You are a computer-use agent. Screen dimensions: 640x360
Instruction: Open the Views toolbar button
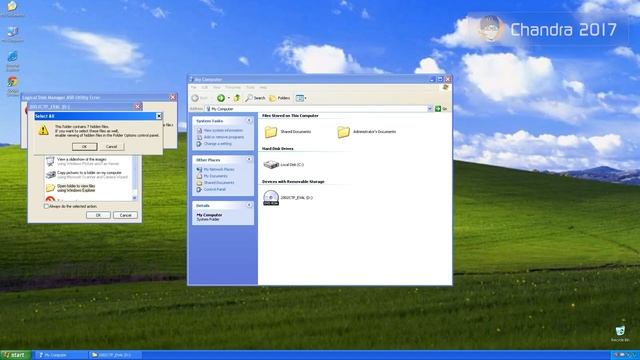pos(301,98)
